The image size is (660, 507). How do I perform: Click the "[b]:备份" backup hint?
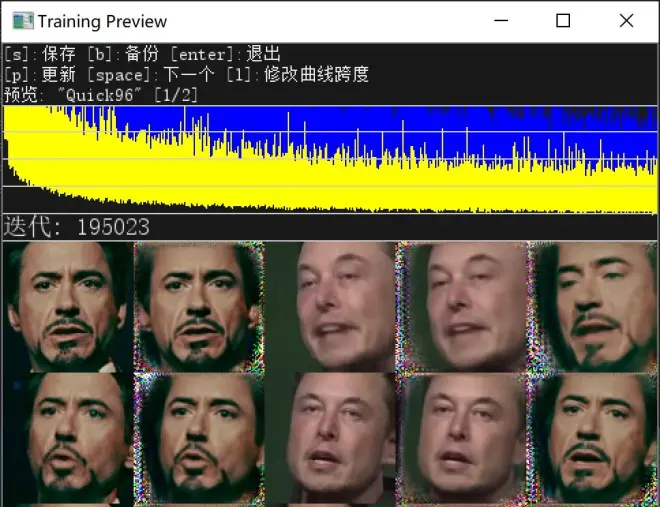123,54
